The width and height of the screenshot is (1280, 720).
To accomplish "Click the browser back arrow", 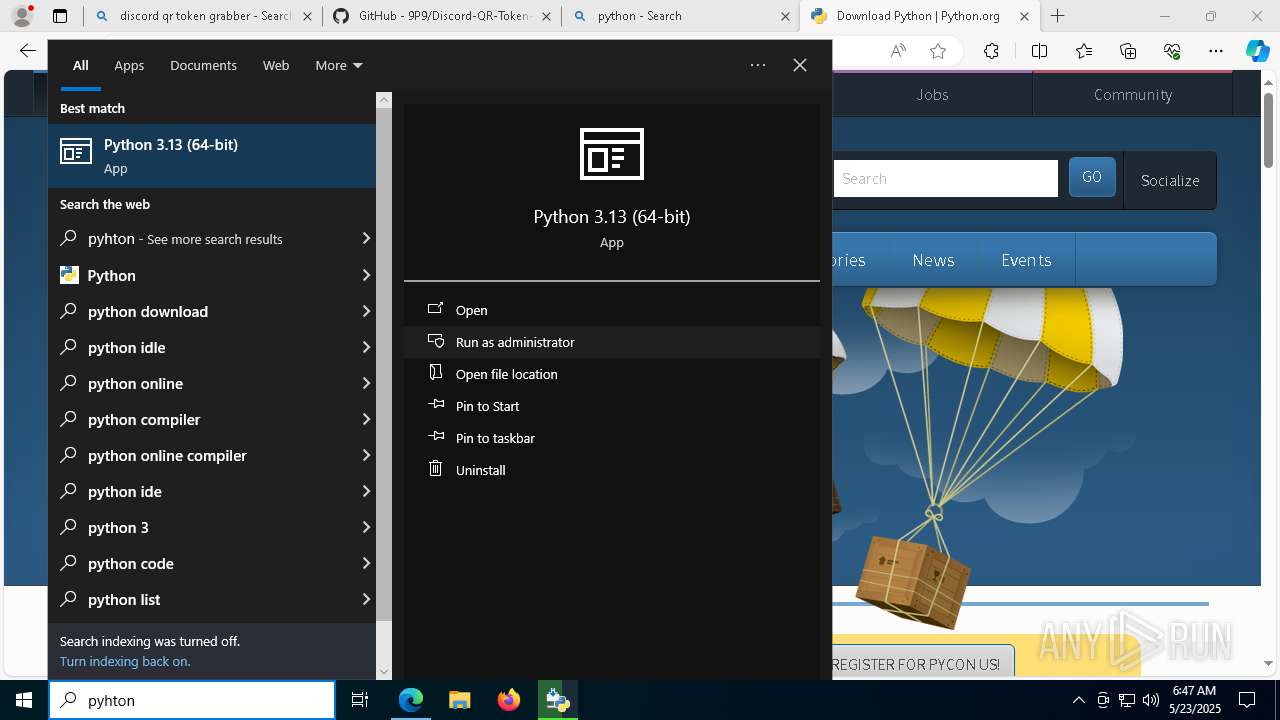I will pyautogui.click(x=28, y=51).
